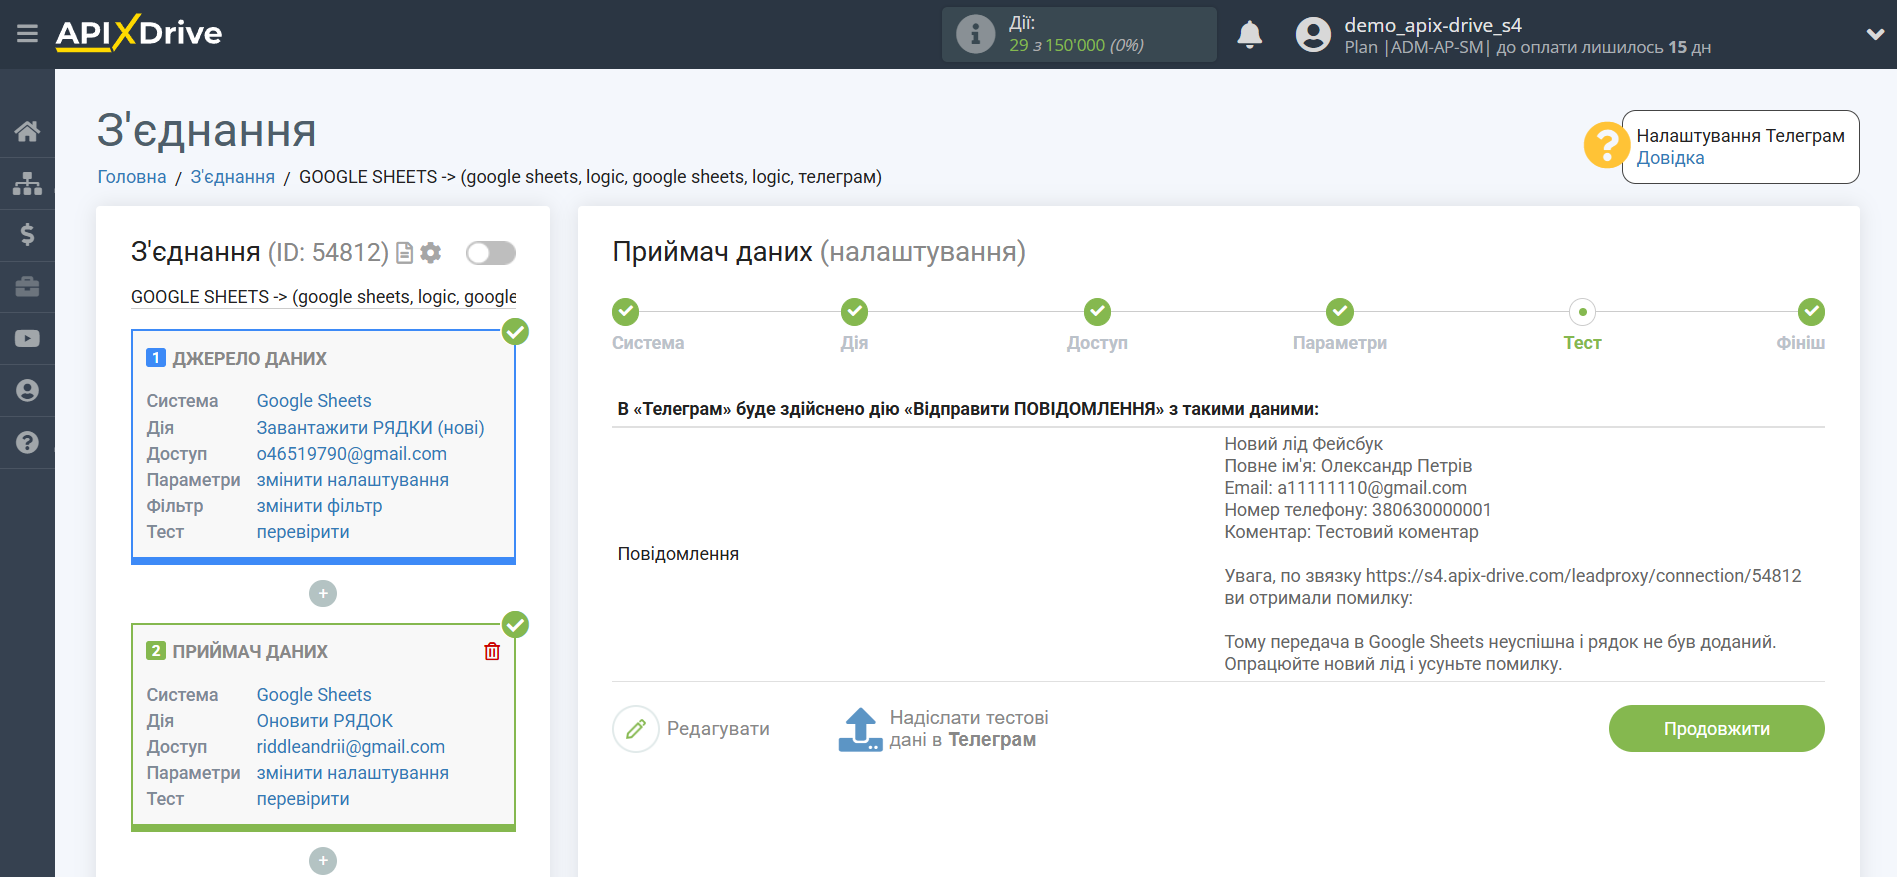The image size is (1897, 877).
Task: Go to home sidebar icon
Action: 27,131
